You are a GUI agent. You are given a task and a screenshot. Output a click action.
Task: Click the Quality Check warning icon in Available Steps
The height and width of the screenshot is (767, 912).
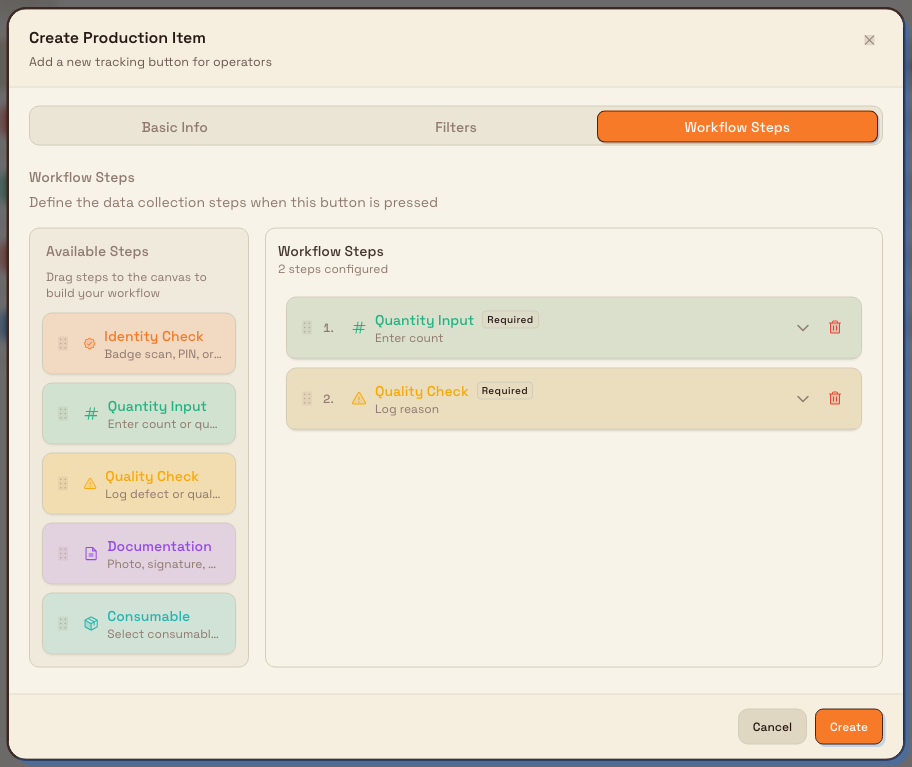click(90, 483)
